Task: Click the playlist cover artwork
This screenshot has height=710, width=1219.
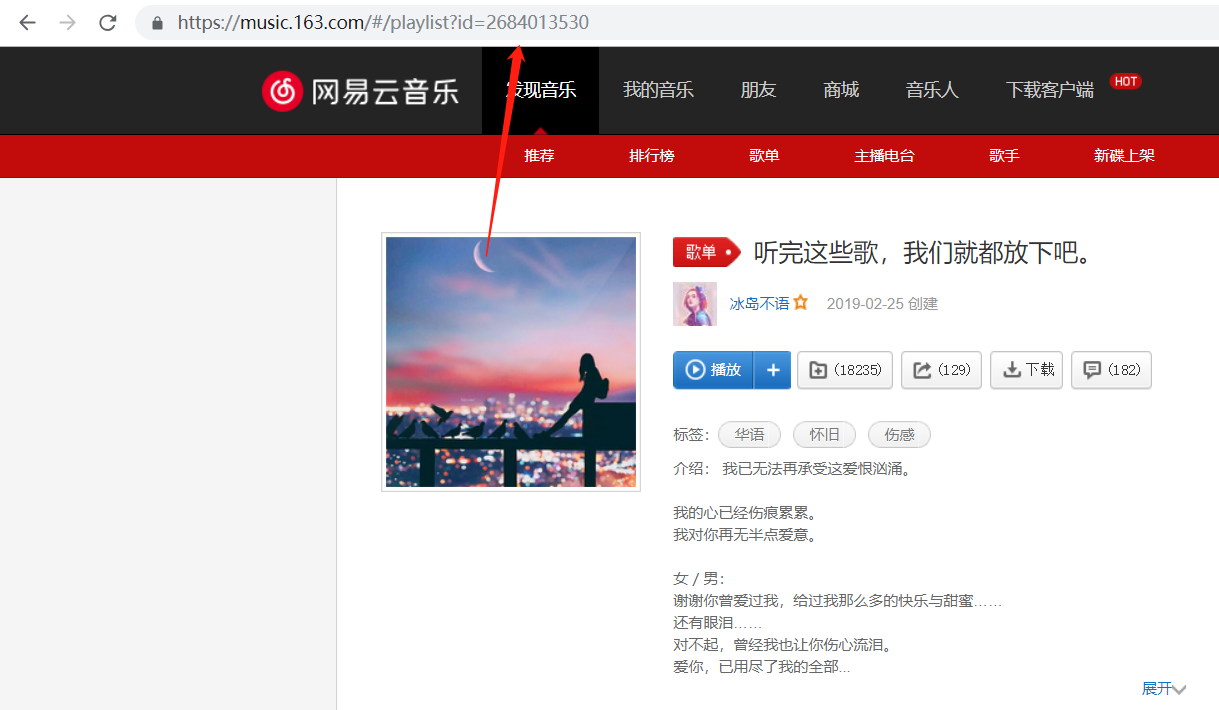Action: click(511, 362)
